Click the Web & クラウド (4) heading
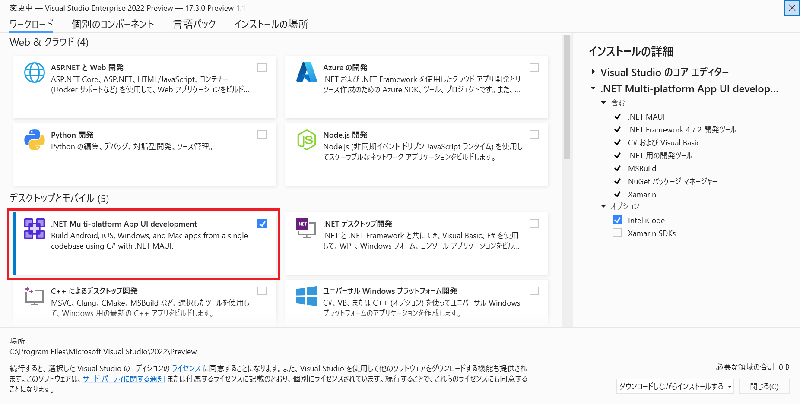This screenshot has height=404, width=800. click(49, 42)
